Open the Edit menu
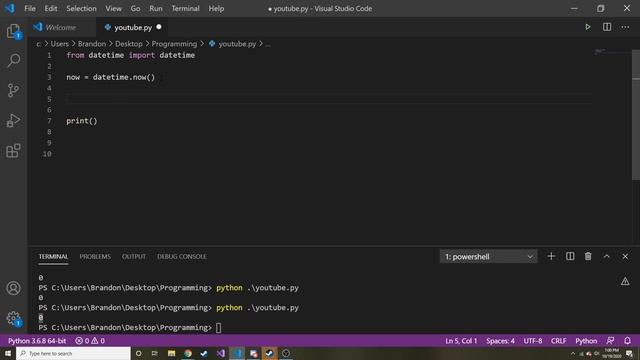Viewport: 640px width, 360px height. click(x=51, y=8)
